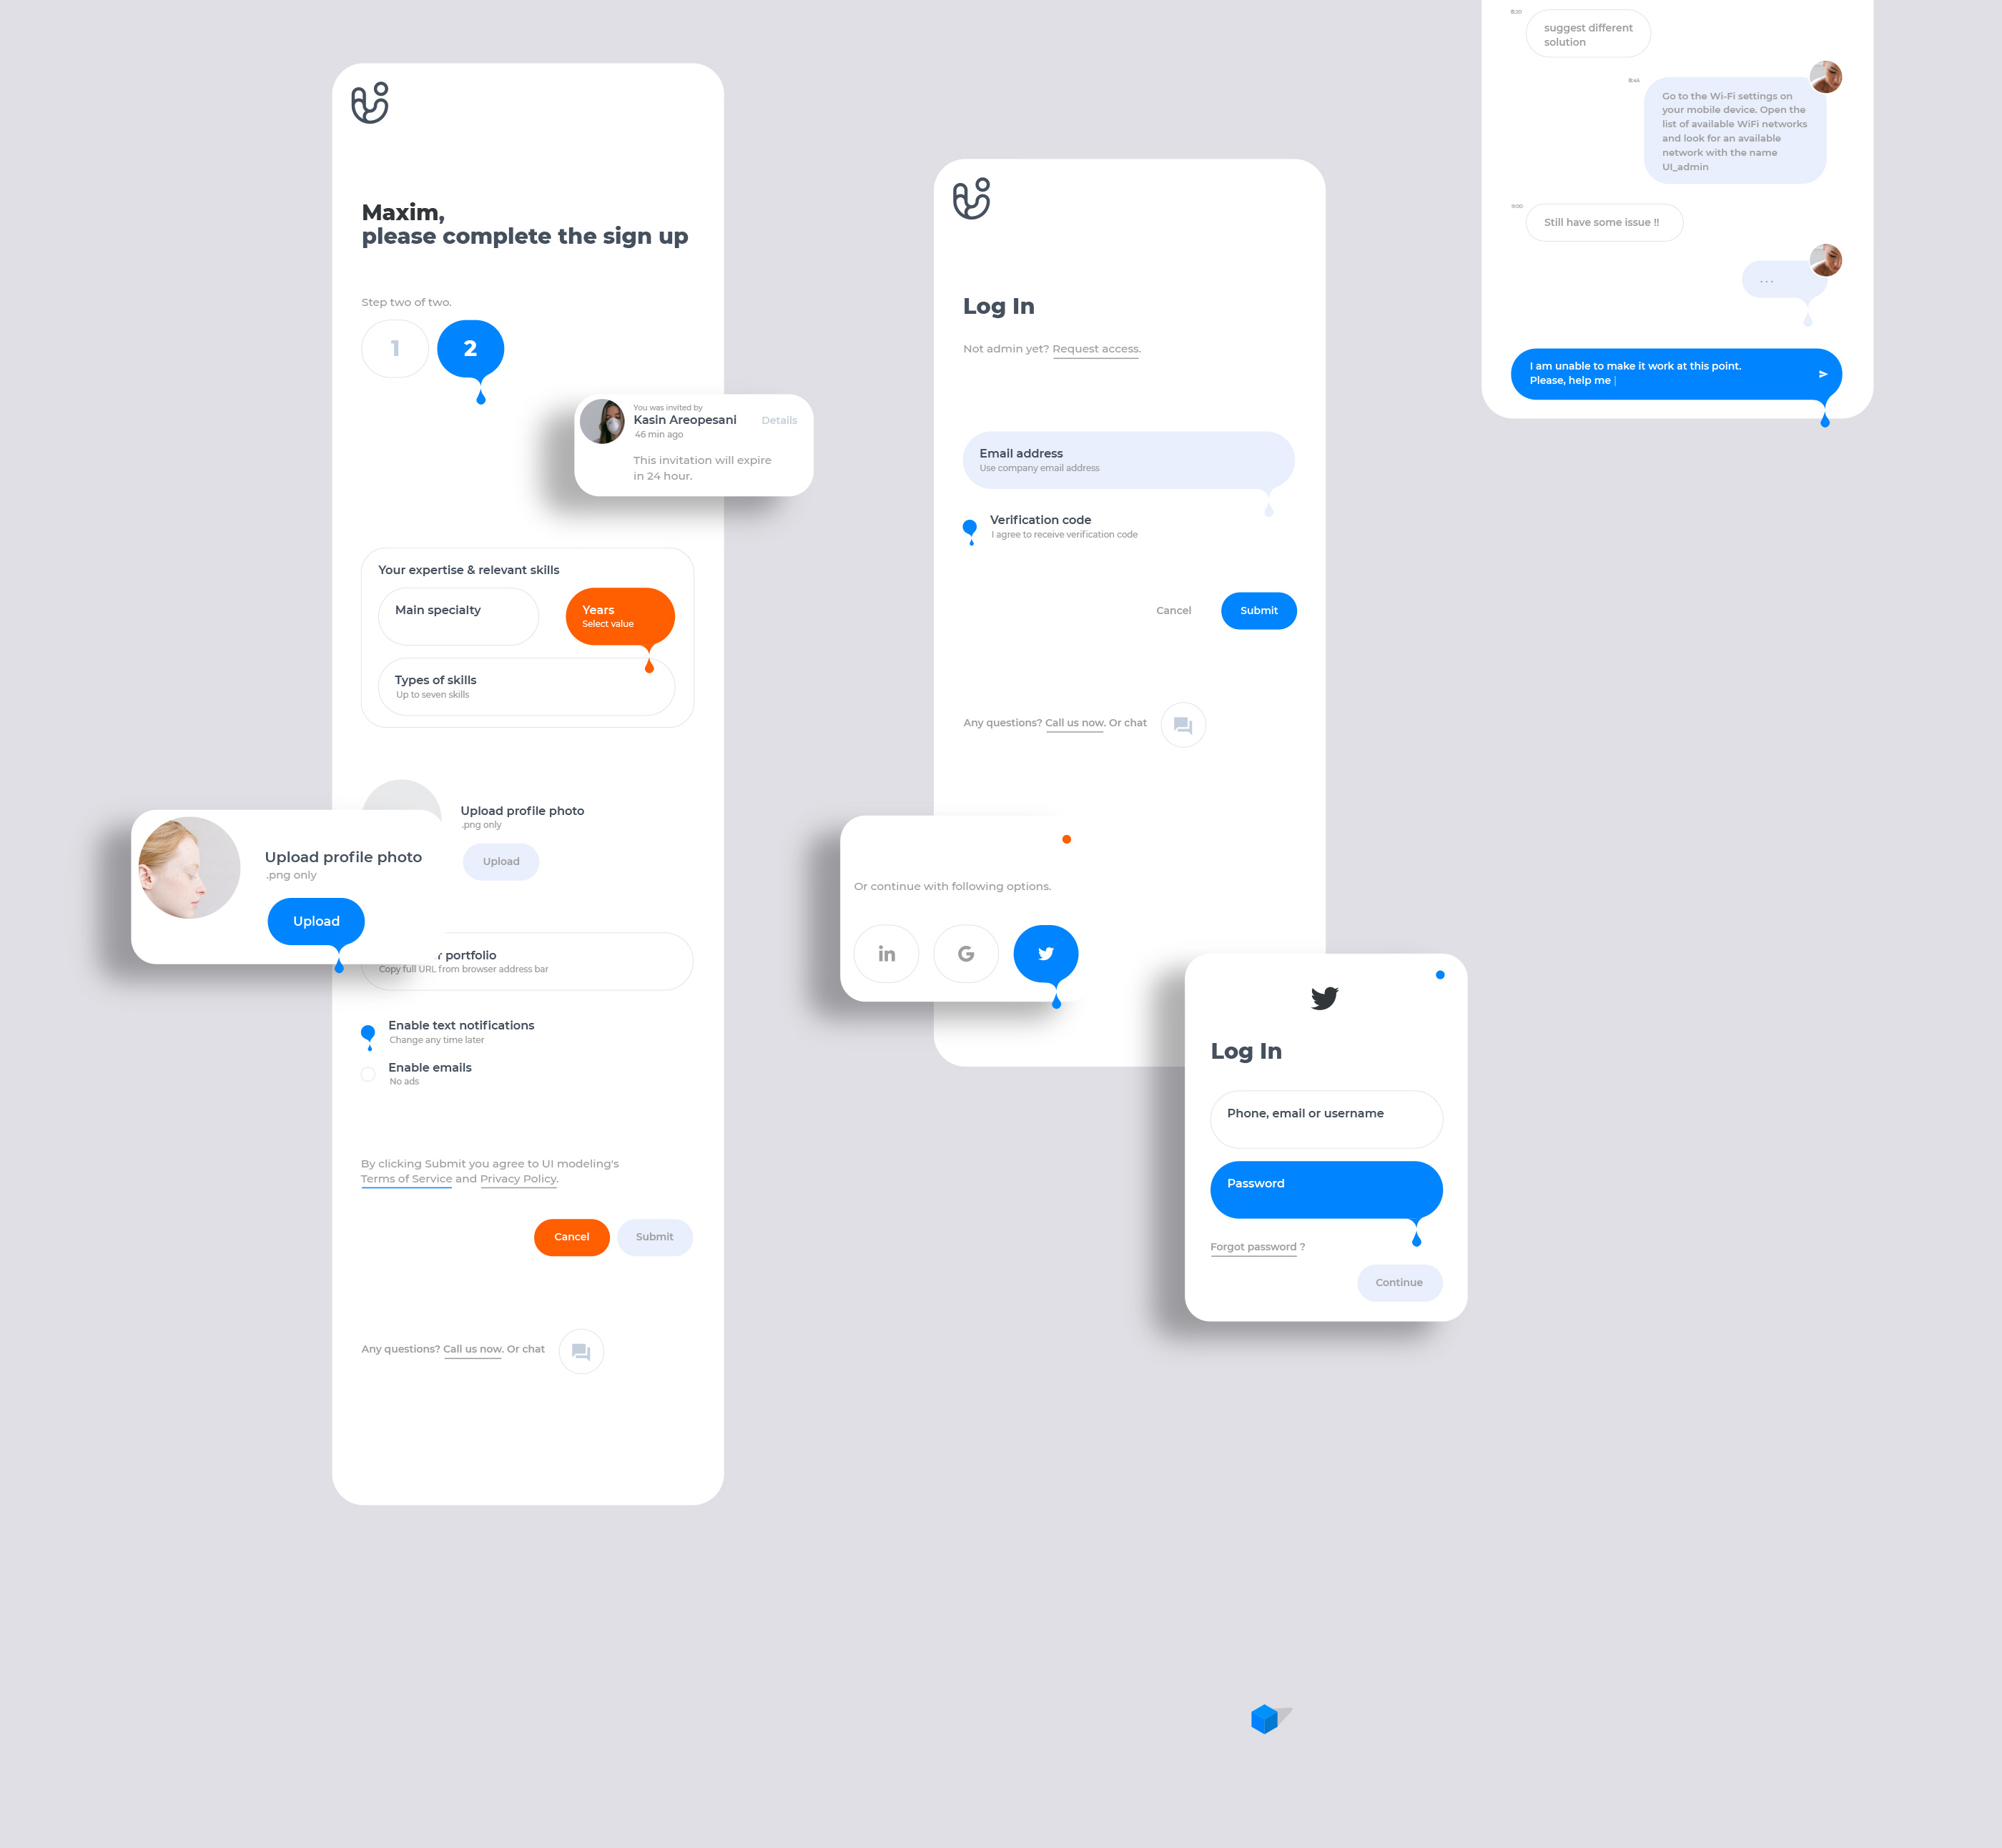Click the Twitter icon in social login row
Image resolution: width=2002 pixels, height=1848 pixels.
pyautogui.click(x=1046, y=954)
